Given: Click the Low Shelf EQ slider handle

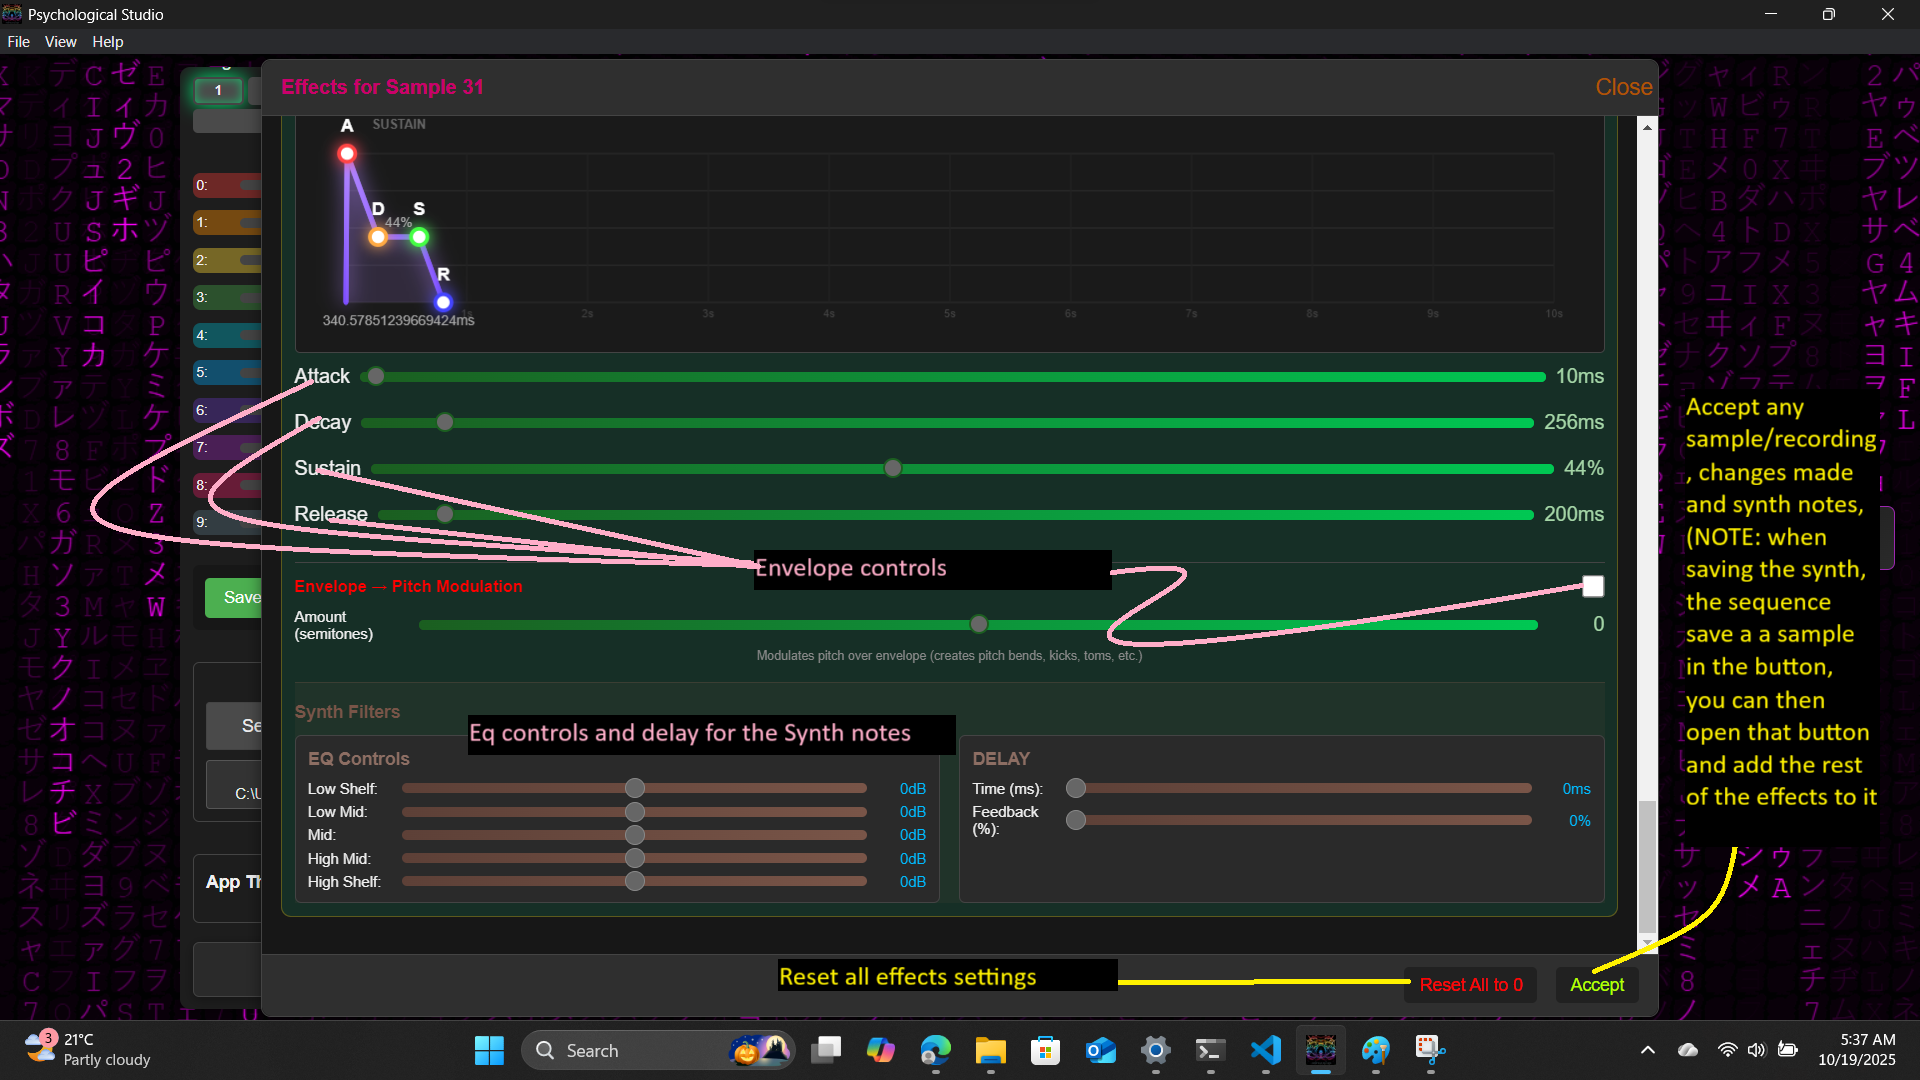Looking at the screenshot, I should point(635,789).
